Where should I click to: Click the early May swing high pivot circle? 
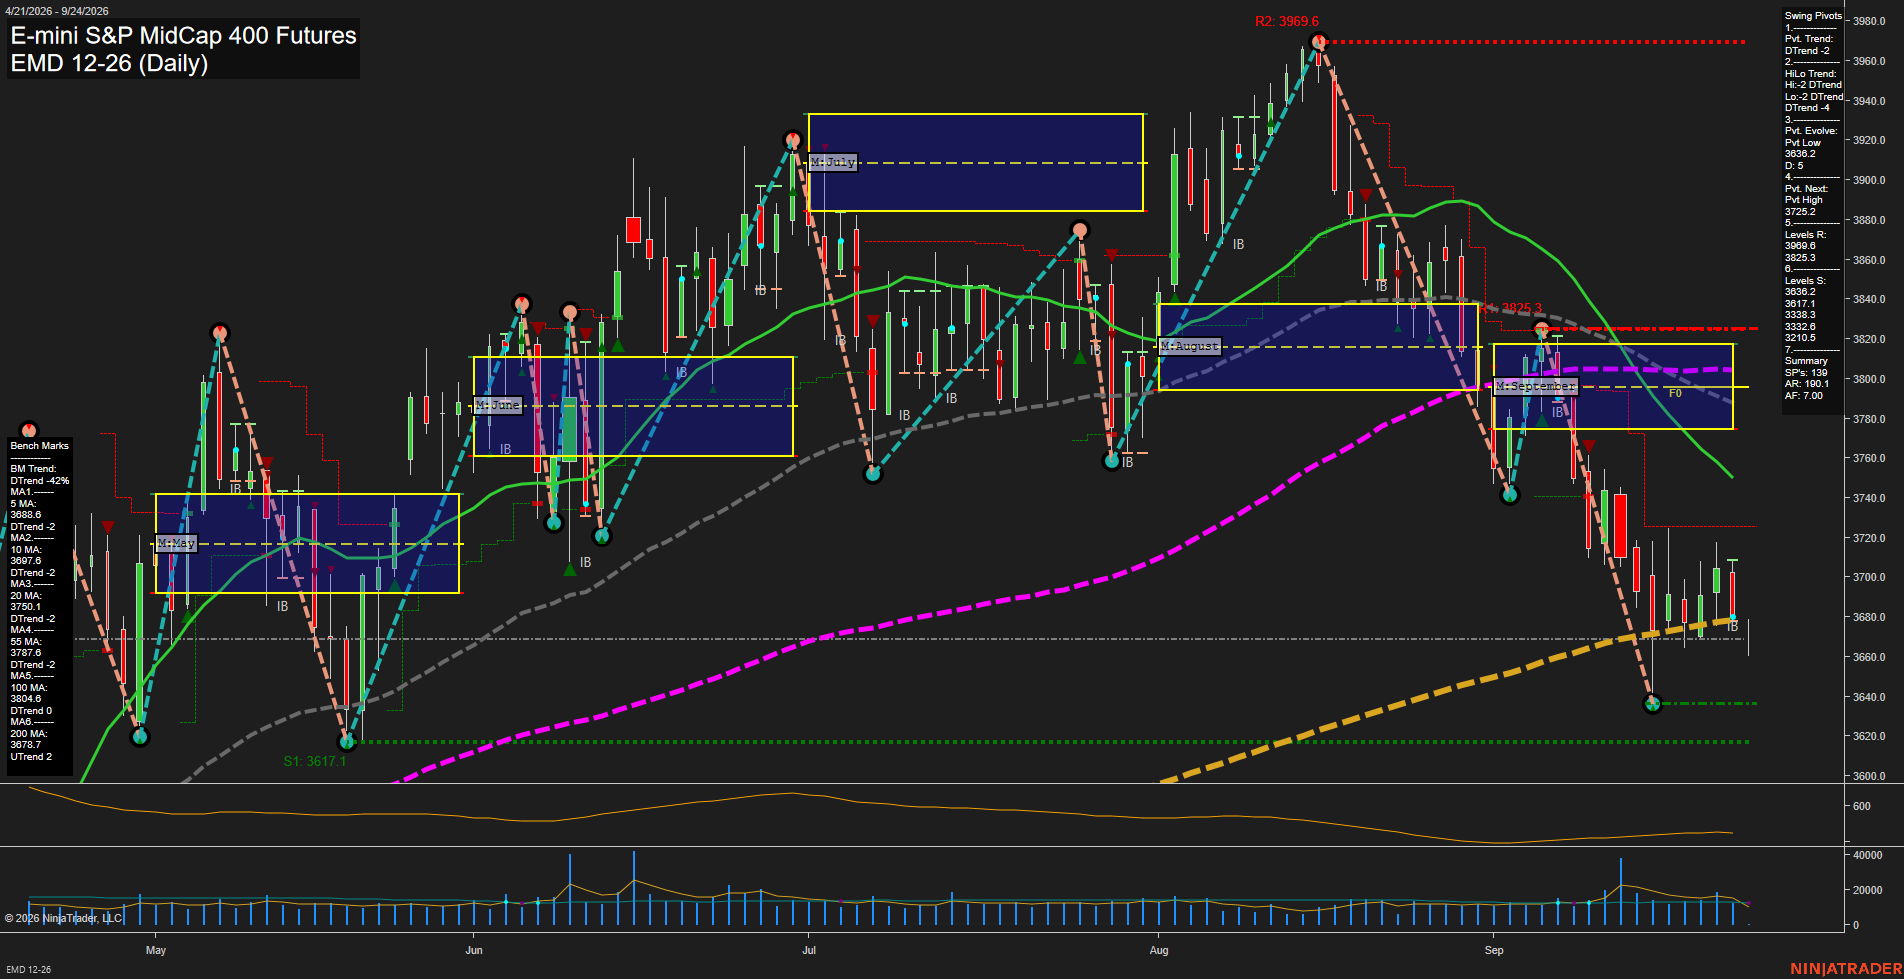coord(220,332)
